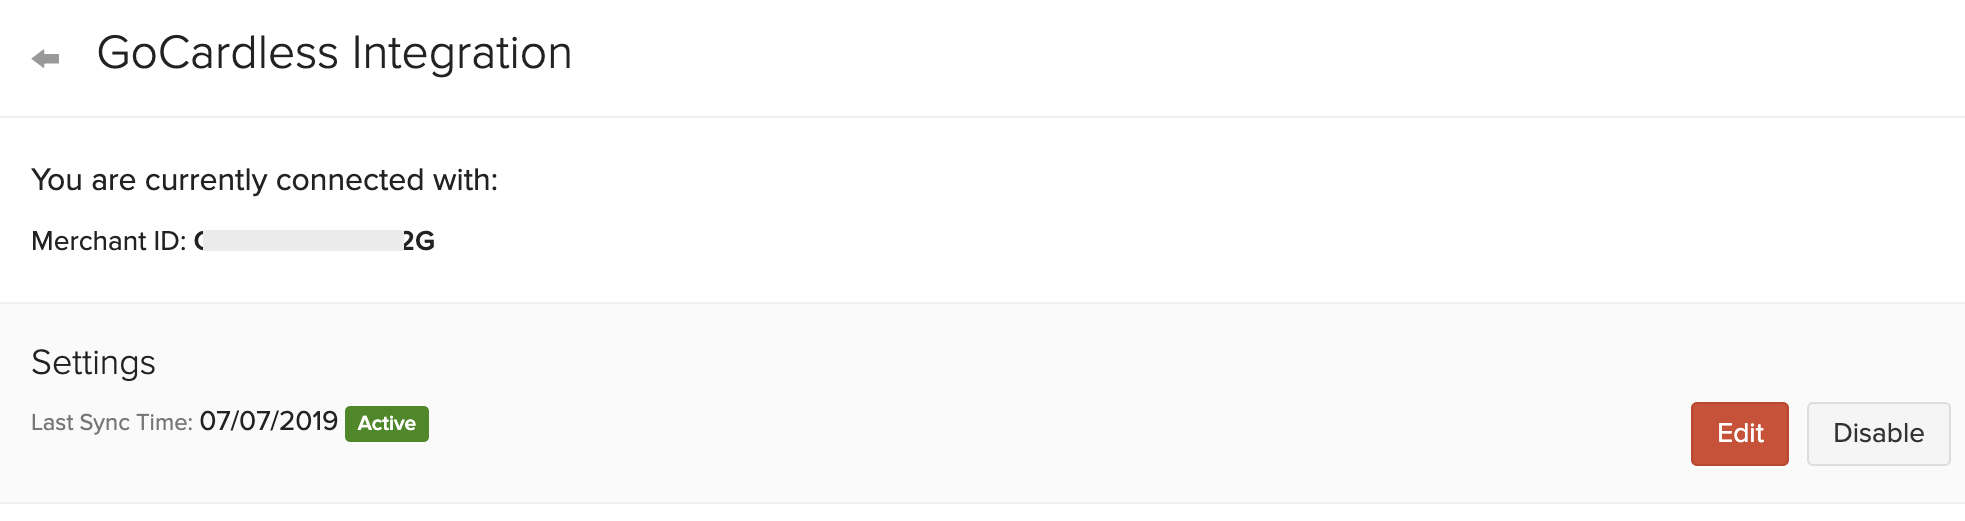
Task: Click blank area right of the page title
Action: (x=1200, y=55)
